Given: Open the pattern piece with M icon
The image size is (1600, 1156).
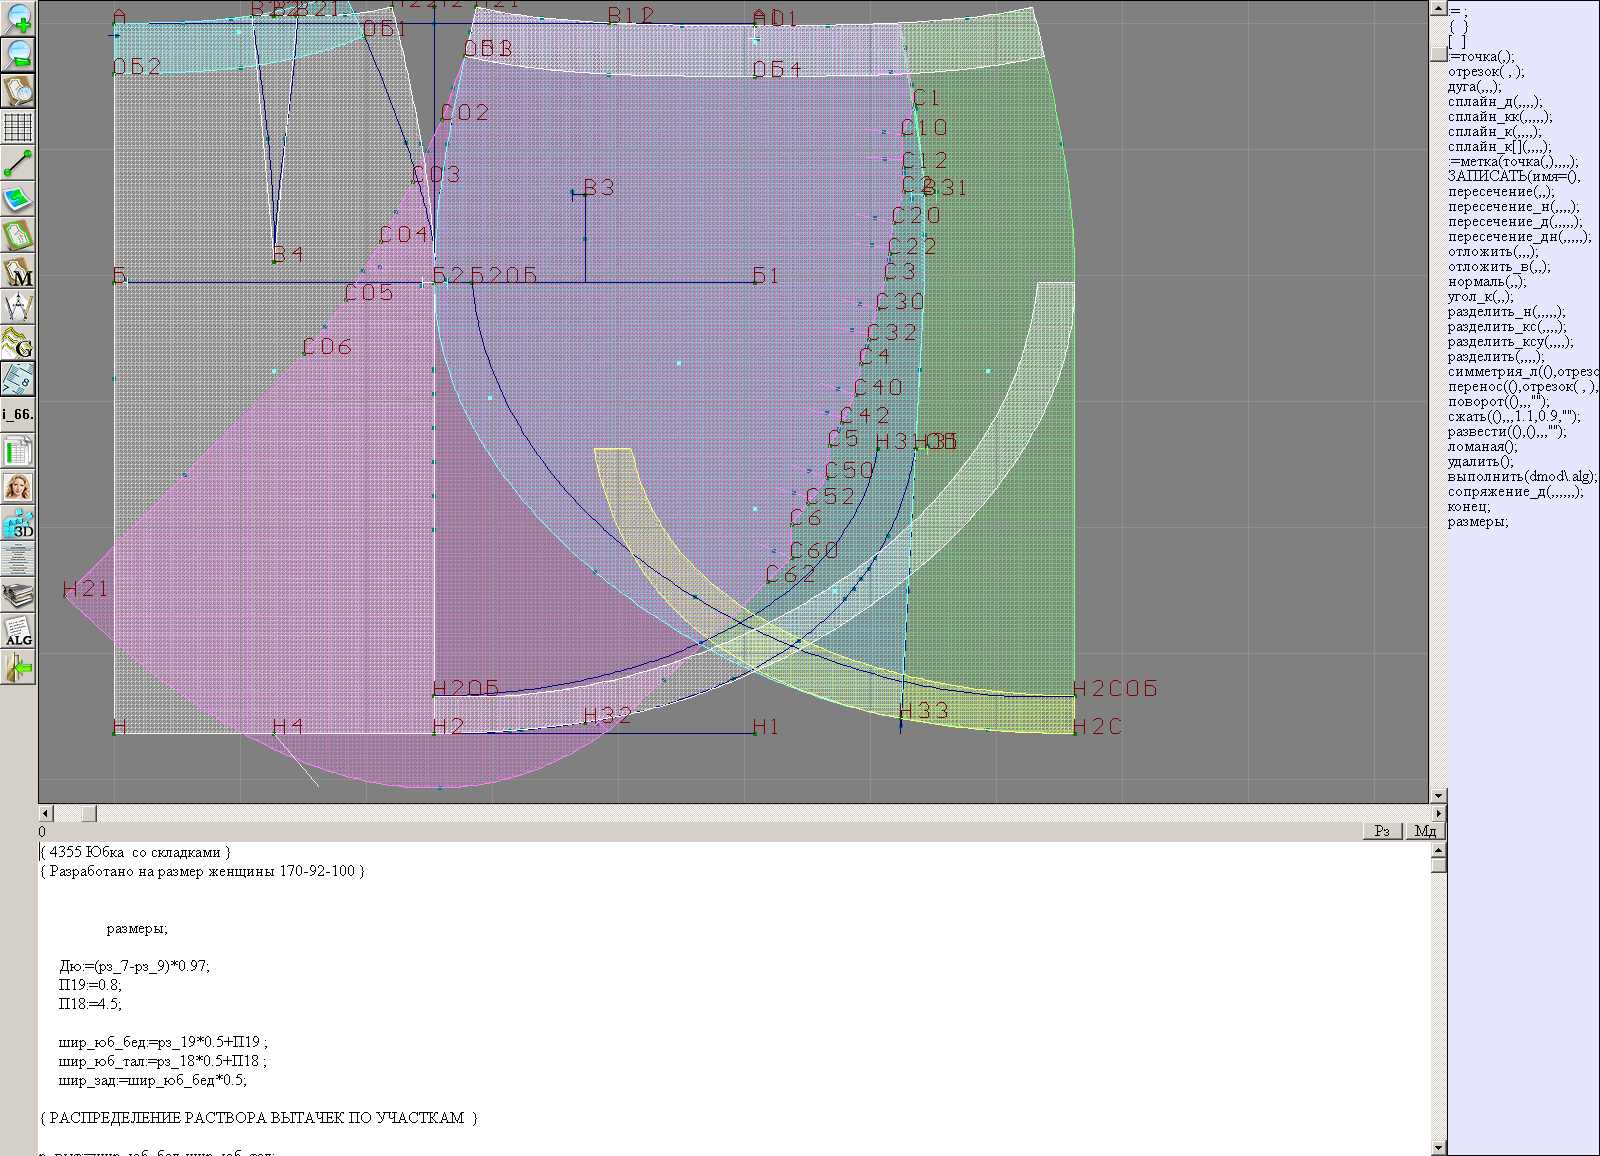Looking at the screenshot, I should pos(18,272).
